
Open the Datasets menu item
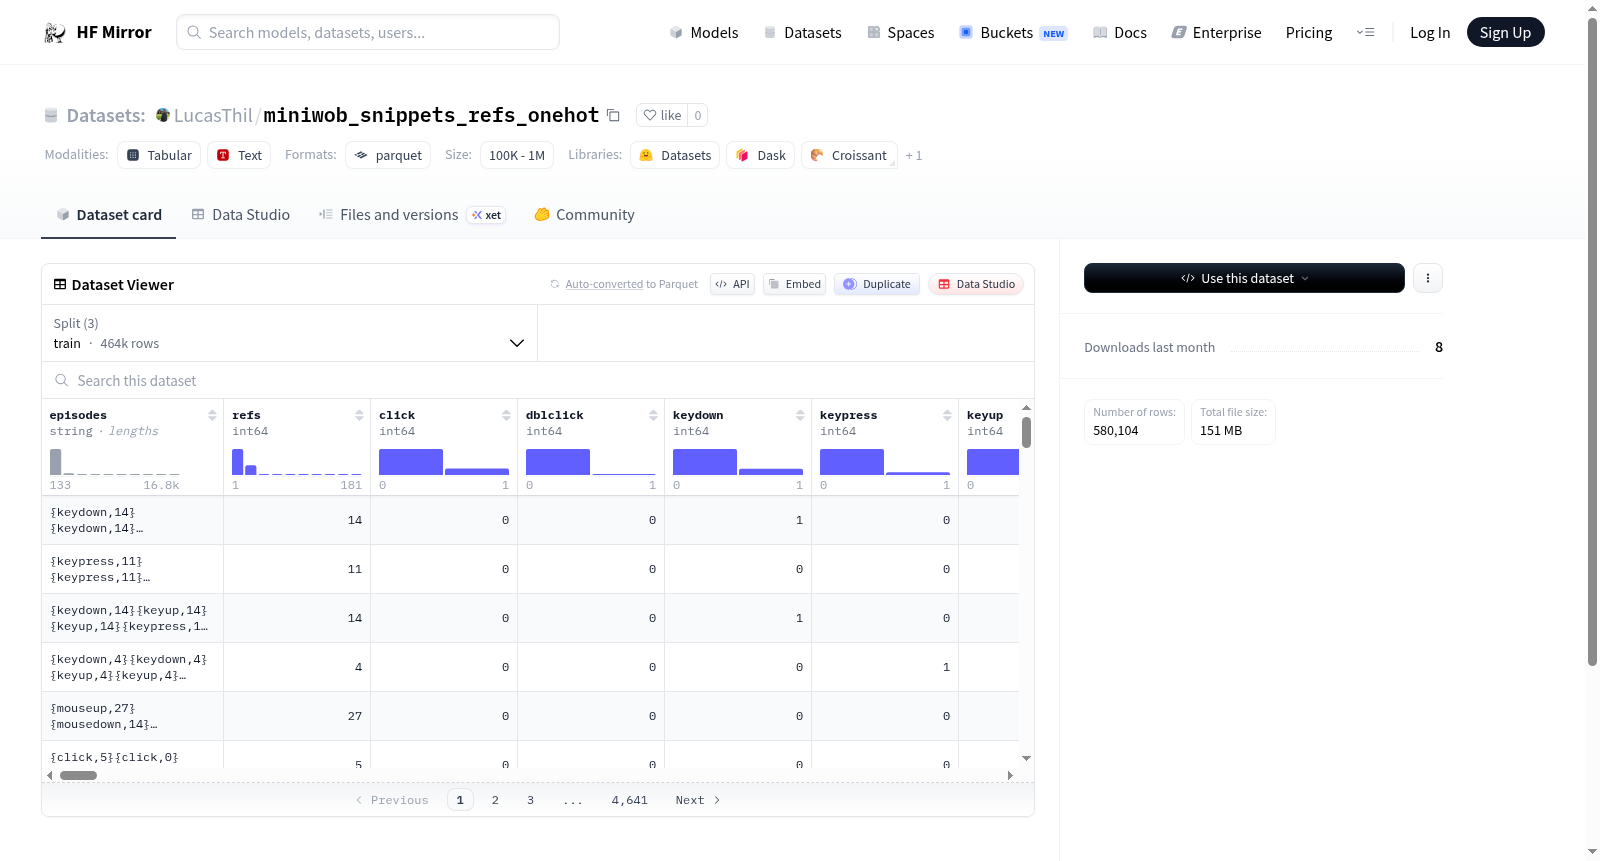coord(802,33)
